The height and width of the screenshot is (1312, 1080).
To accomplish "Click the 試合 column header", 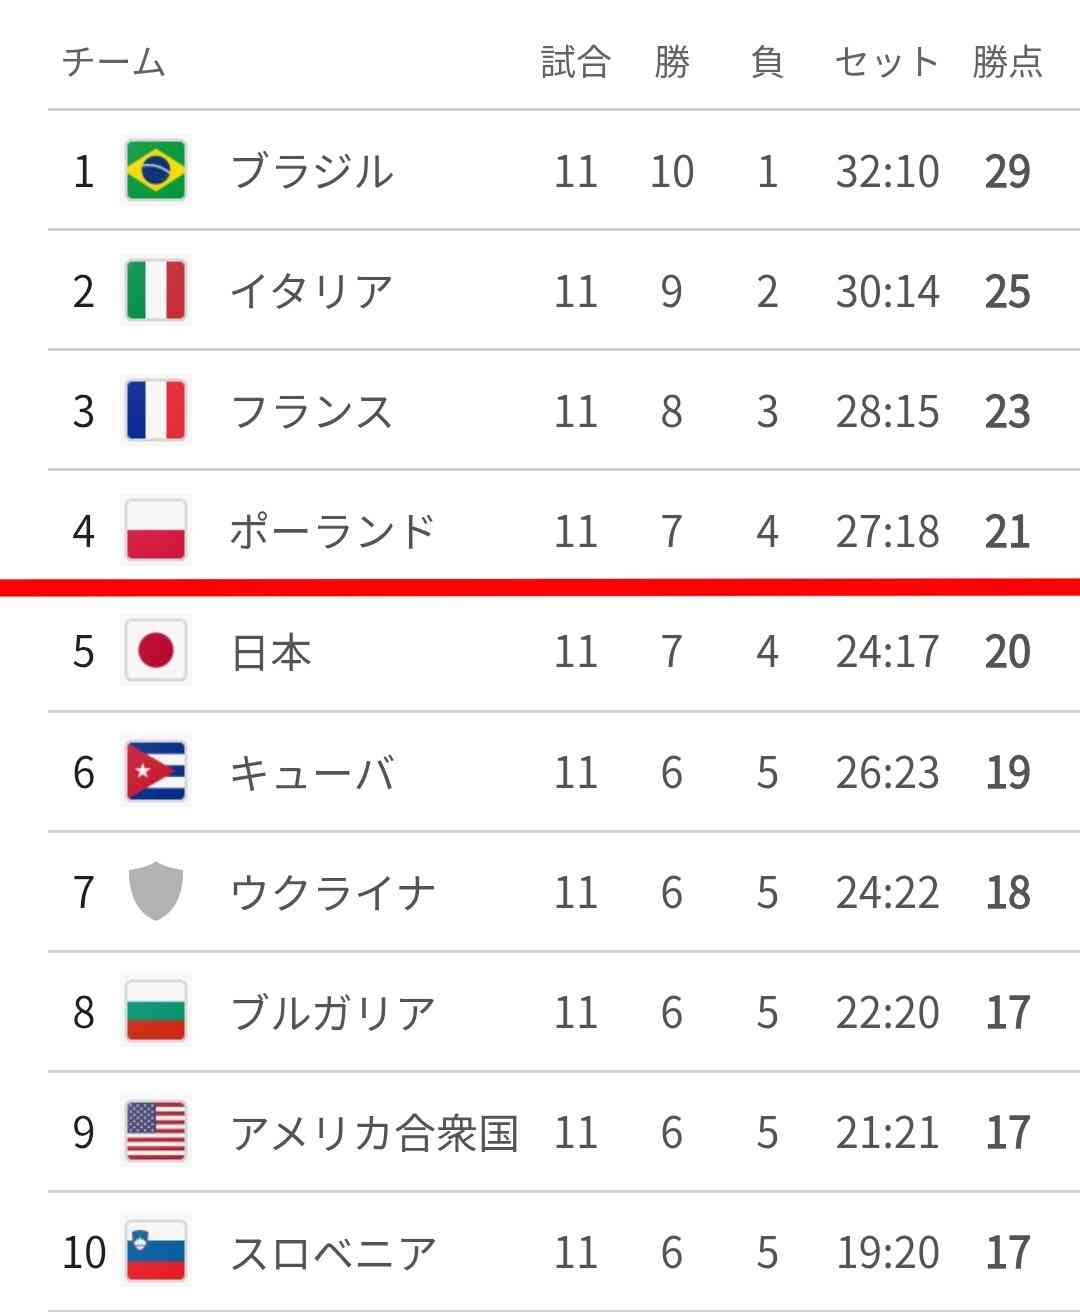I will (x=576, y=62).
